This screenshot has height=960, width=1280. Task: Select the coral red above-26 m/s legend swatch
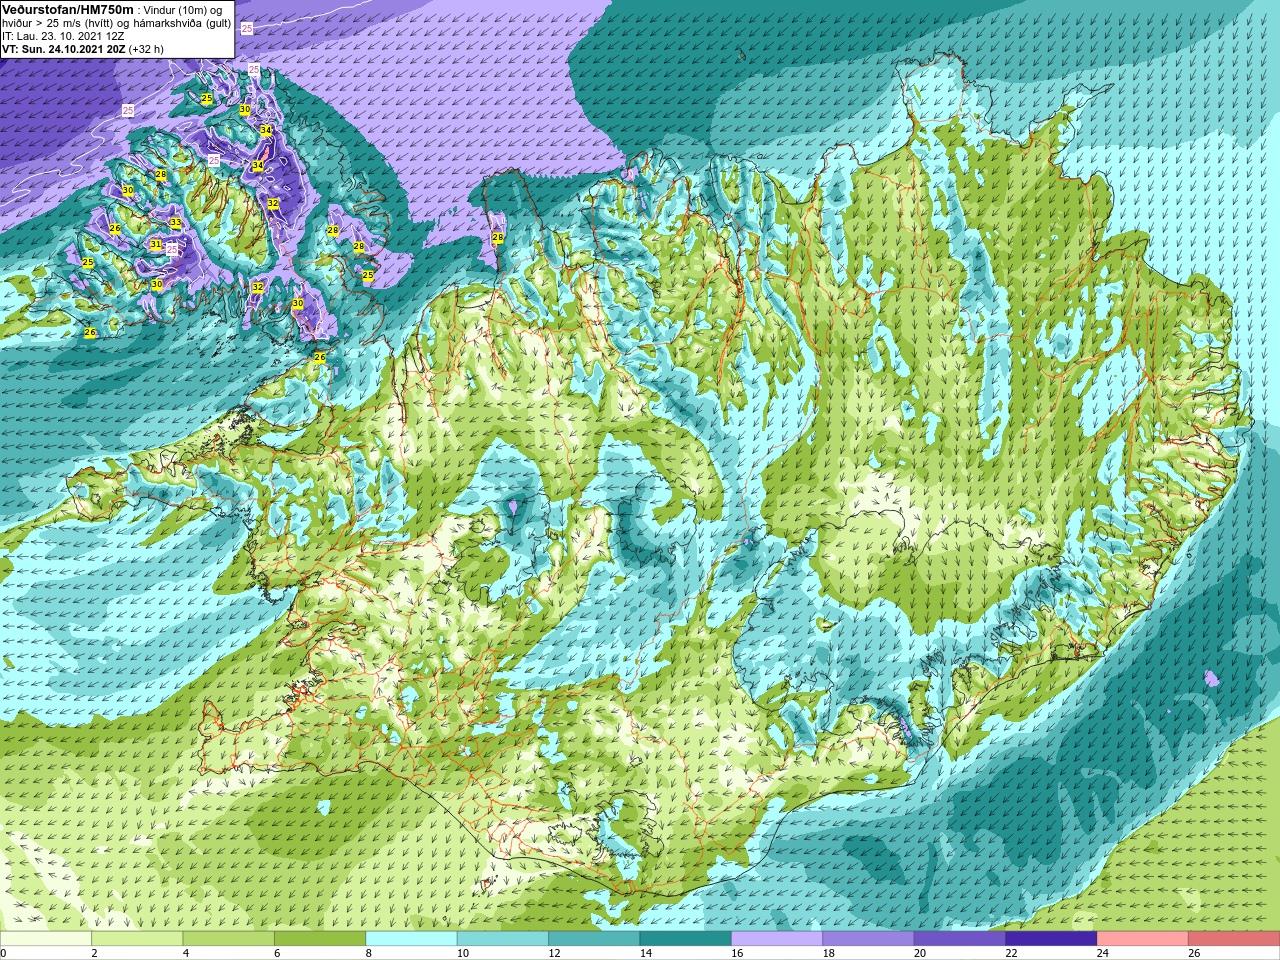[x=1235, y=940]
